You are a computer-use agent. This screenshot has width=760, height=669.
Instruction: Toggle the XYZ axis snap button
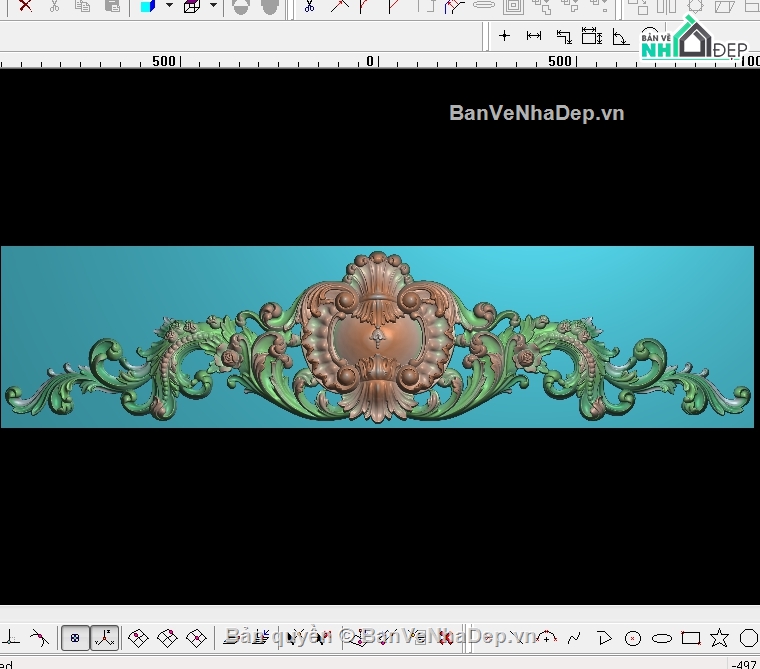click(x=104, y=638)
